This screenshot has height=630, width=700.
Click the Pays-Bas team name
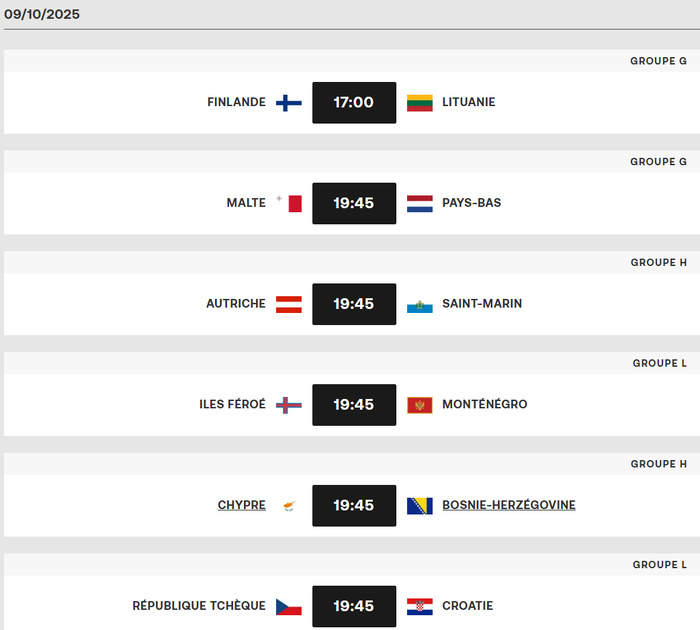[x=472, y=203]
